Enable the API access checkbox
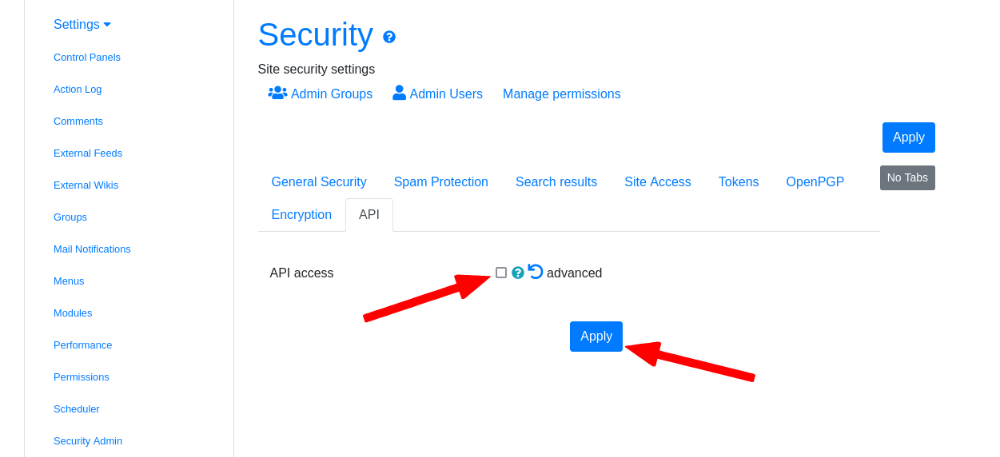The image size is (1000, 457). point(501,273)
